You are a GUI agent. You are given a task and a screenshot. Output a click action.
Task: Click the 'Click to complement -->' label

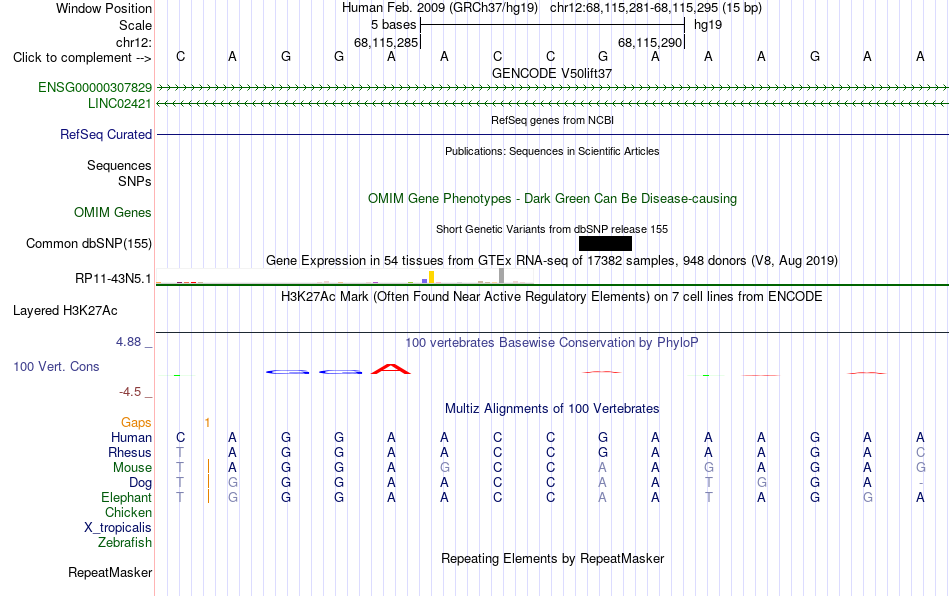(82, 58)
